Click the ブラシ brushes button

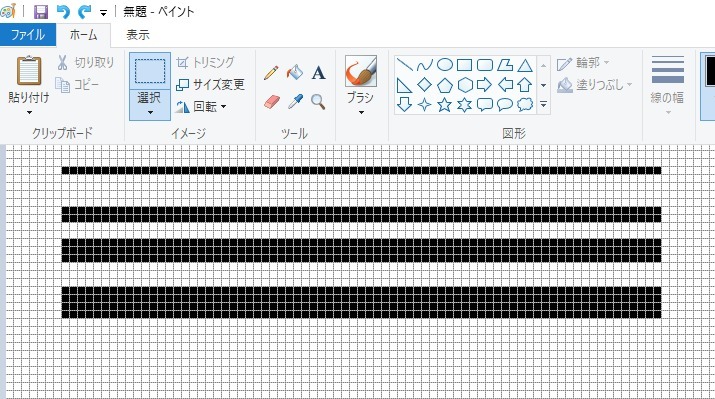[x=361, y=84]
